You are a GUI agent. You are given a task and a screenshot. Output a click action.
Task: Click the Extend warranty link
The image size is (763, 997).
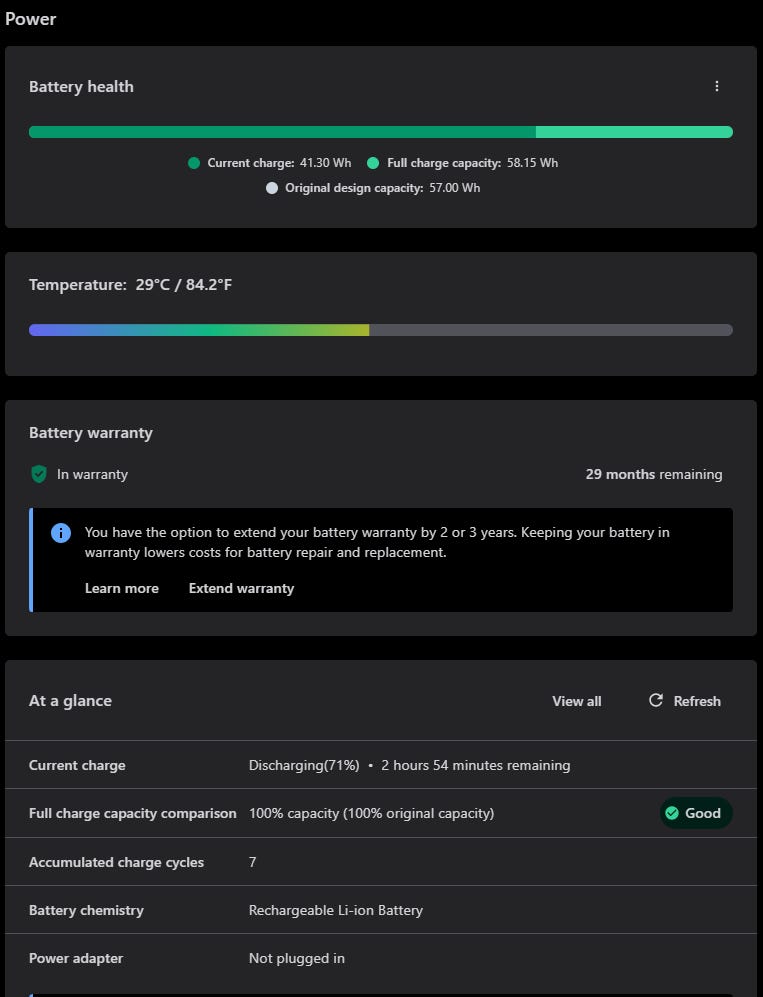241,588
